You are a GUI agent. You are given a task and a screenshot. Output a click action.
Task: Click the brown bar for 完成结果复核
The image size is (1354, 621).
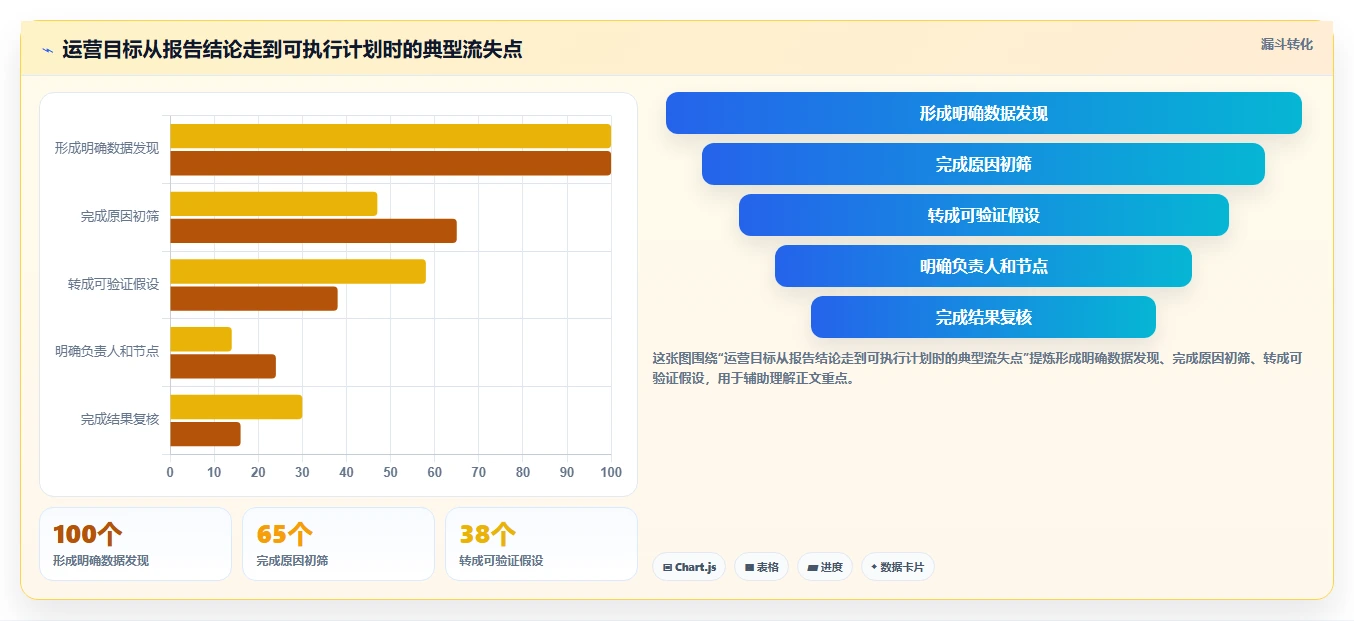pyautogui.click(x=205, y=434)
